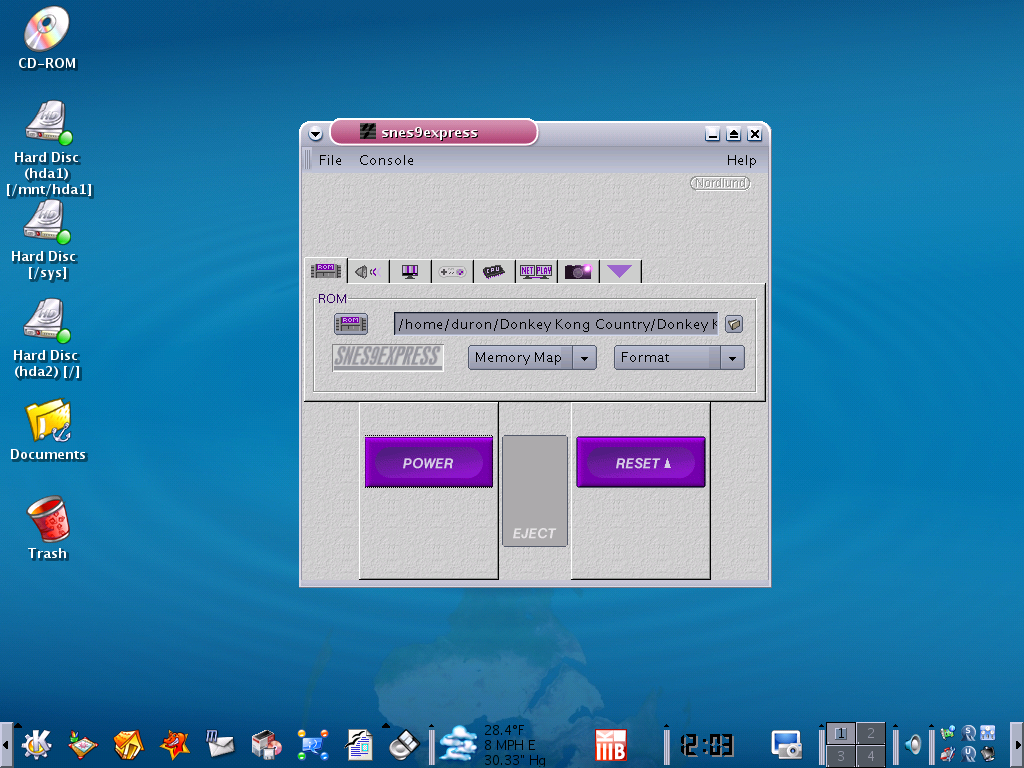Click the ROM cartridge icon button
The width and height of the screenshot is (1024, 768).
pyautogui.click(x=351, y=324)
